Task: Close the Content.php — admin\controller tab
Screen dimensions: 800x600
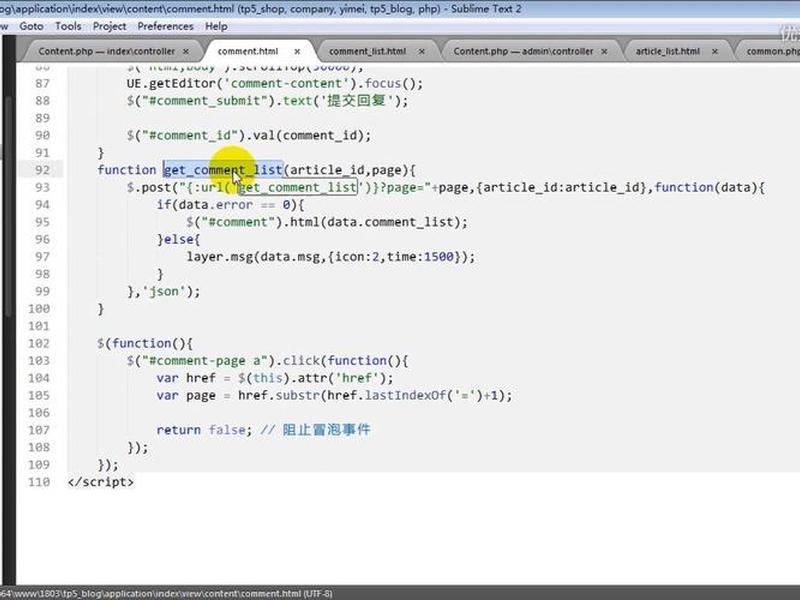Action: tap(604, 52)
